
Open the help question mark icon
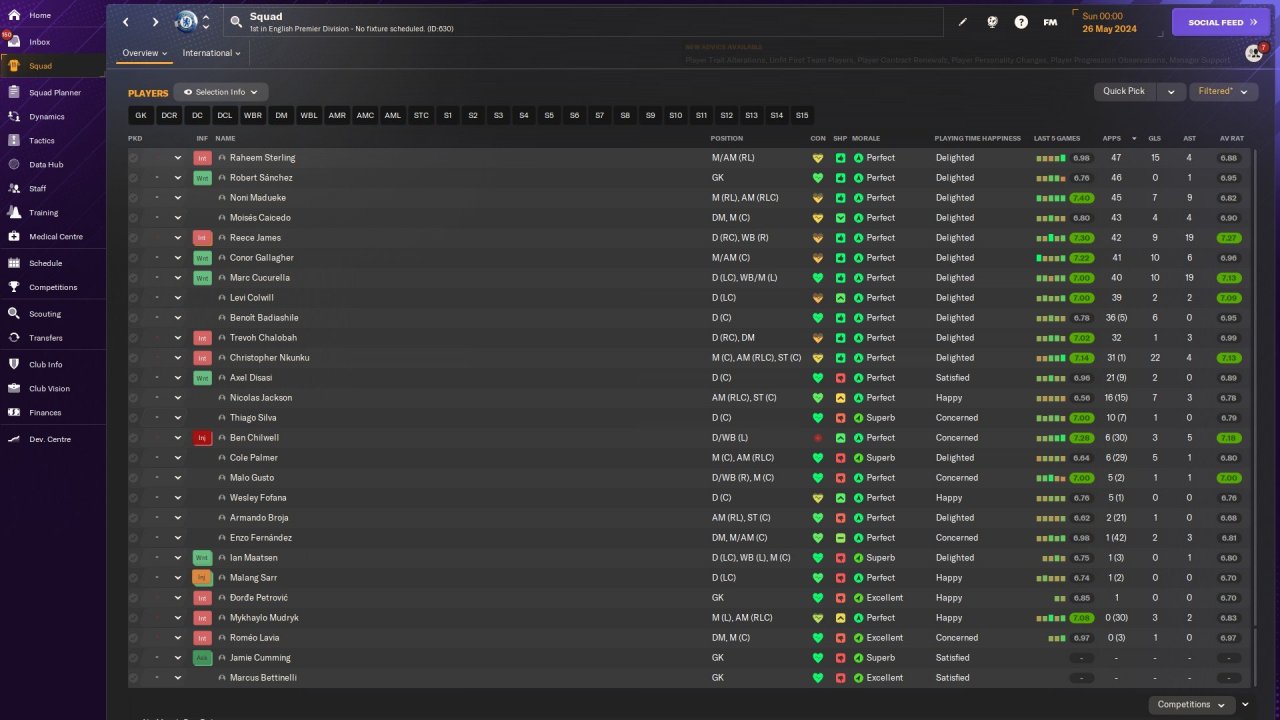coord(1021,22)
